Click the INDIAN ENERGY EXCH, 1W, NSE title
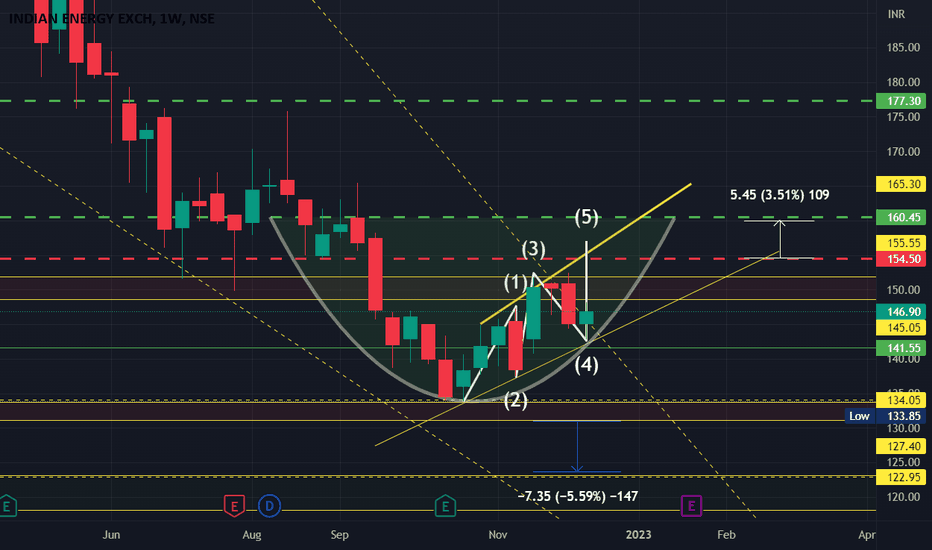This screenshot has width=932, height=550. click(112, 18)
